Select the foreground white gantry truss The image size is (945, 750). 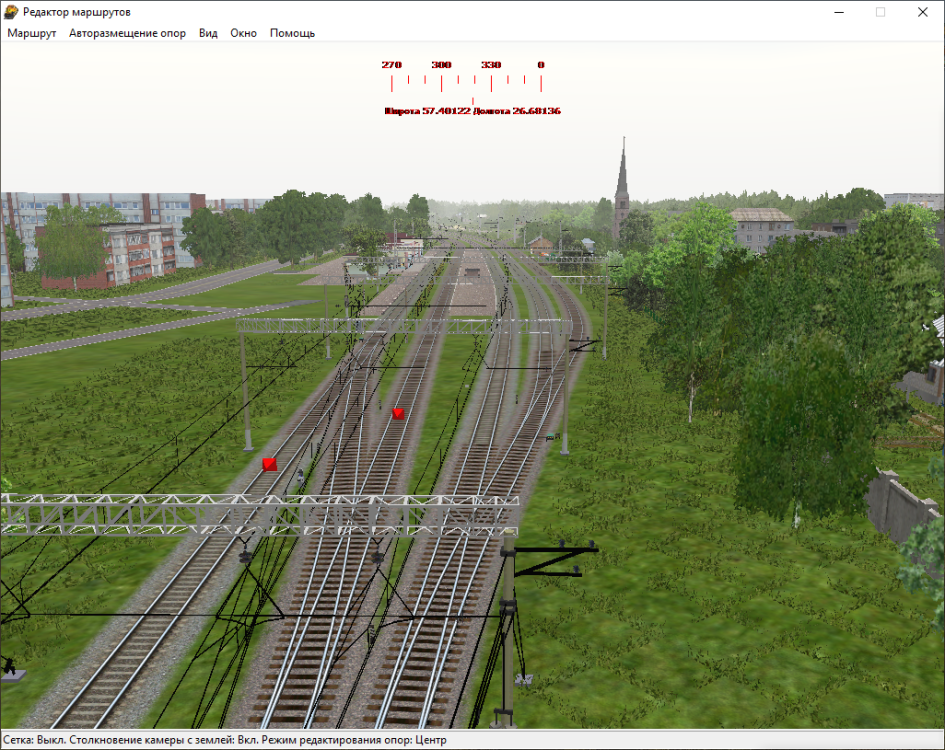pyautogui.click(x=260, y=514)
